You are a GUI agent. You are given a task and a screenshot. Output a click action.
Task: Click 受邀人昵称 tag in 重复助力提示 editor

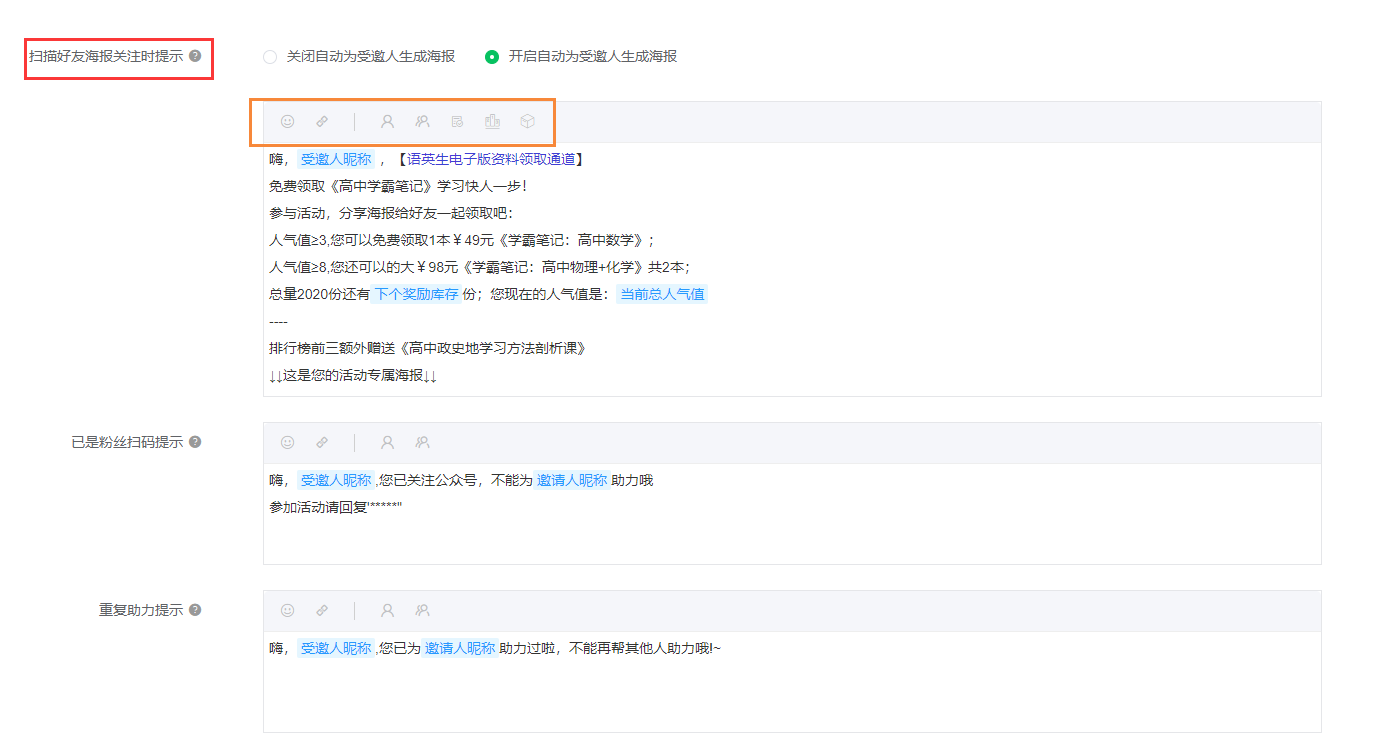click(x=336, y=648)
